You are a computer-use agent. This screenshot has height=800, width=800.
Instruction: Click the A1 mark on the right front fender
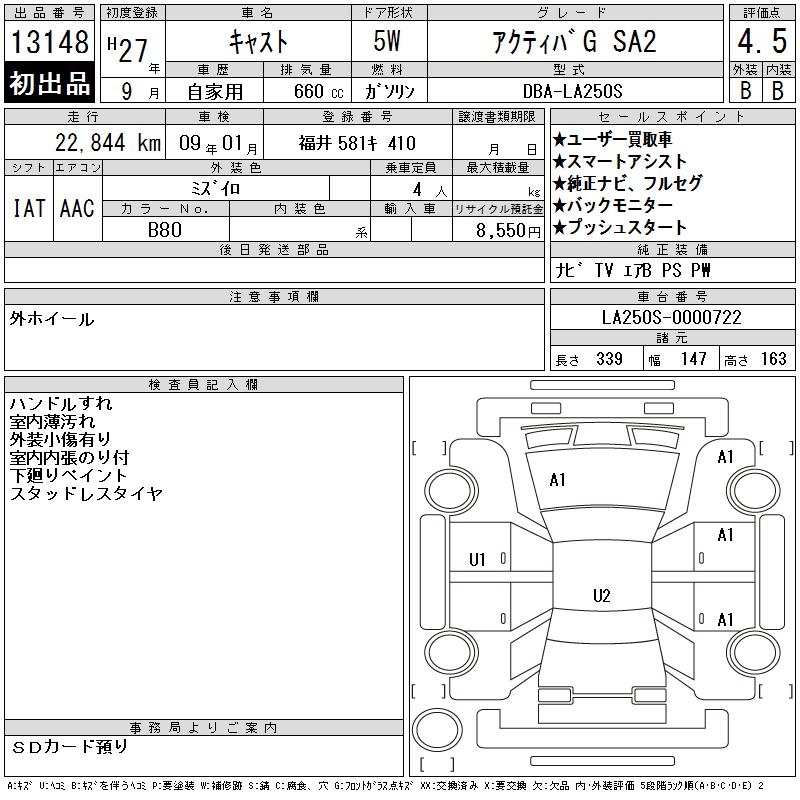point(725,457)
